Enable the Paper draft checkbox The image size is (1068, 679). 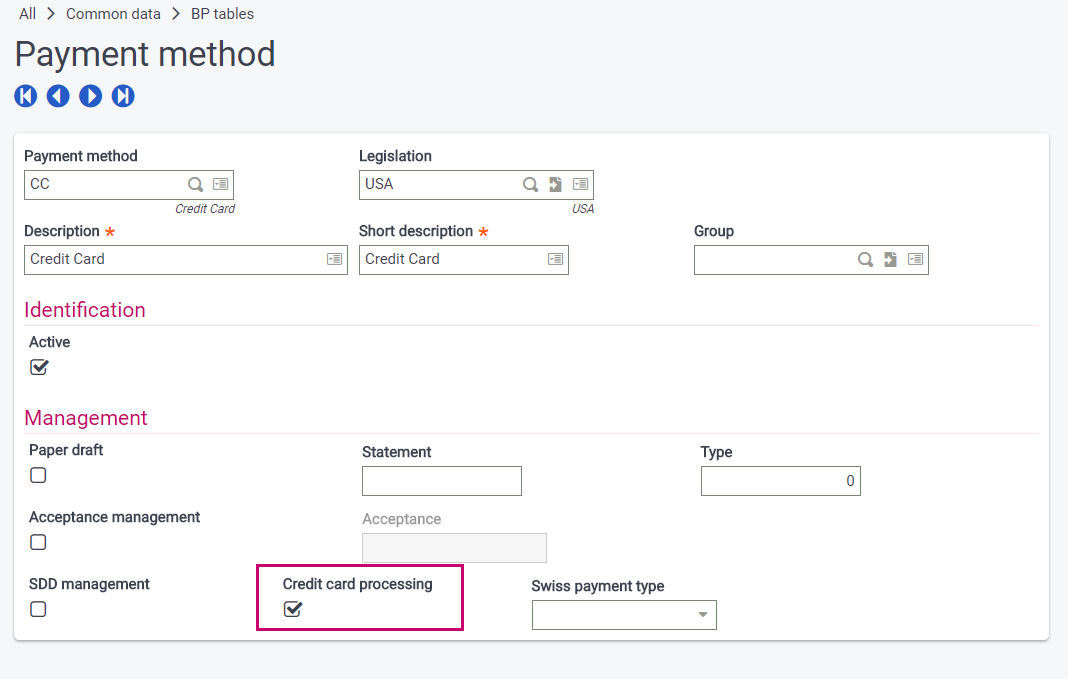coord(38,475)
